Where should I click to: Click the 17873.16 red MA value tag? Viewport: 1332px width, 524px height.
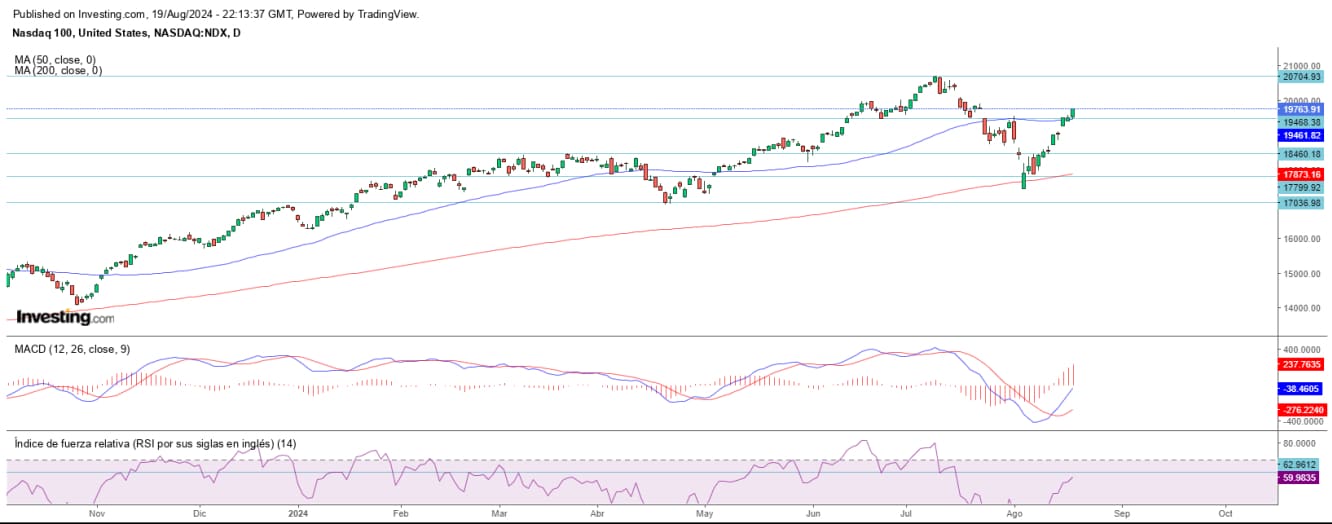click(x=1302, y=174)
